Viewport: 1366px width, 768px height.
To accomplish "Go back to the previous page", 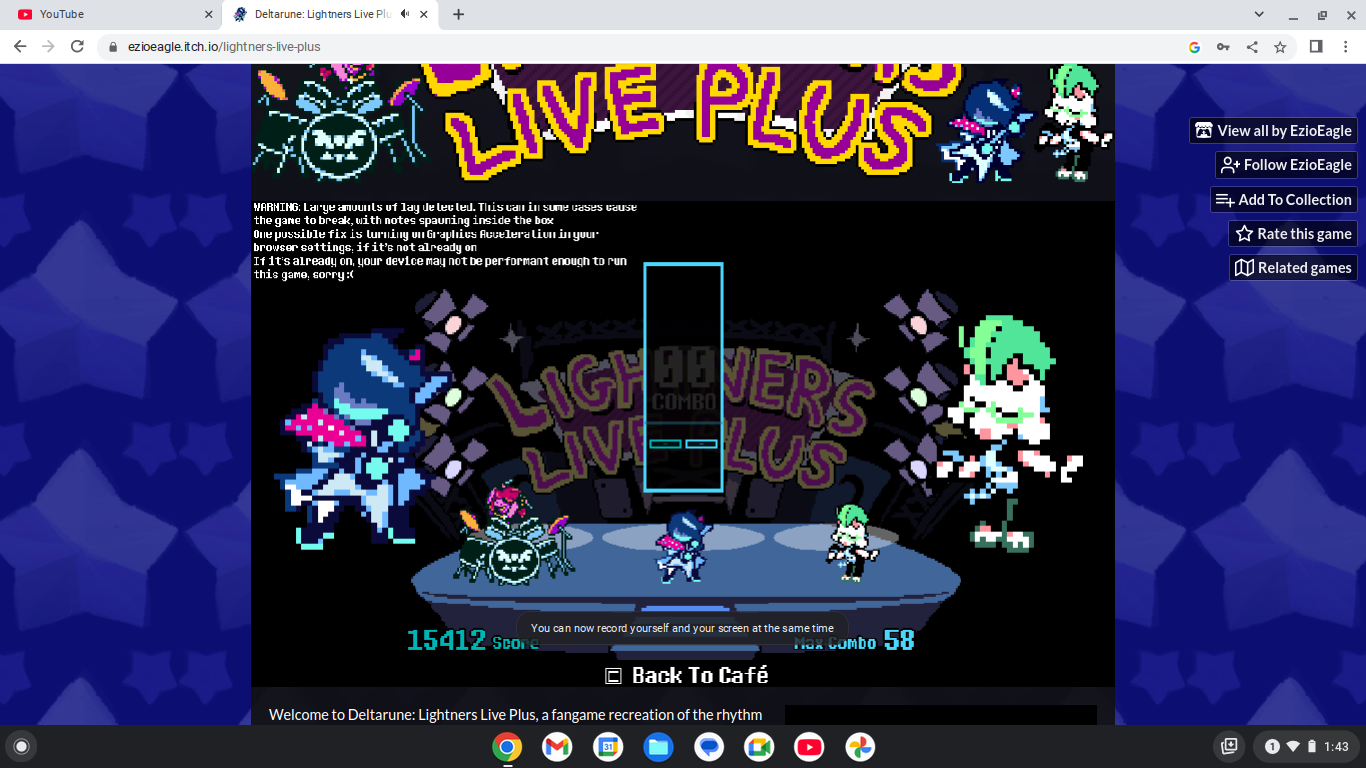I will coord(20,47).
